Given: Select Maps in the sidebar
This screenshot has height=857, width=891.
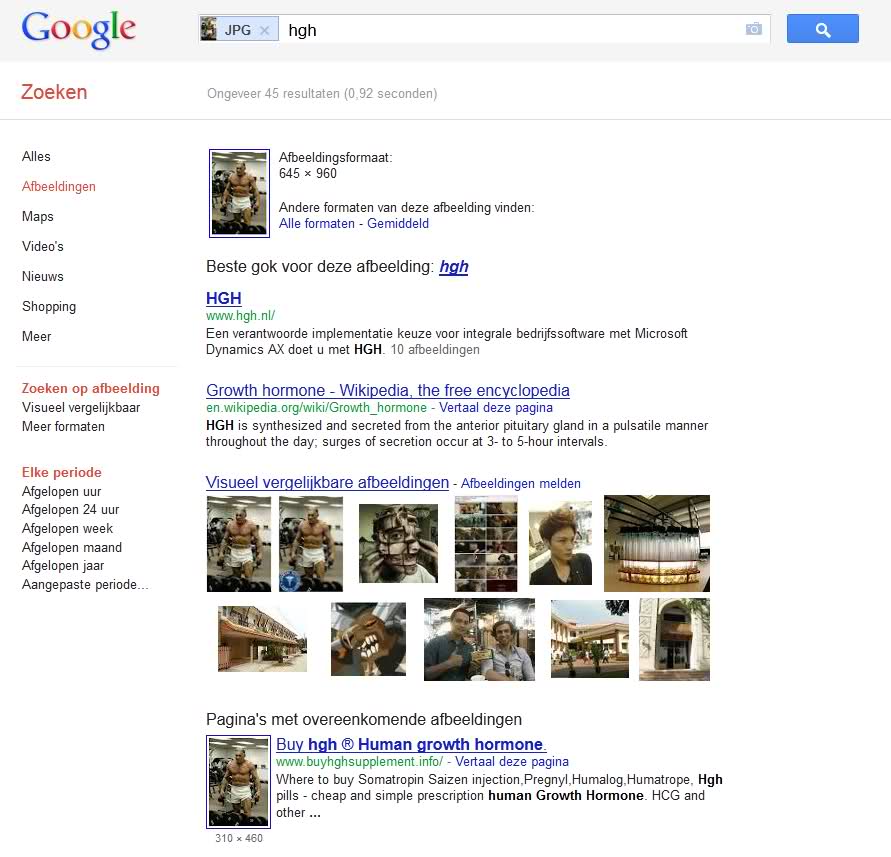Looking at the screenshot, I should coord(38,217).
